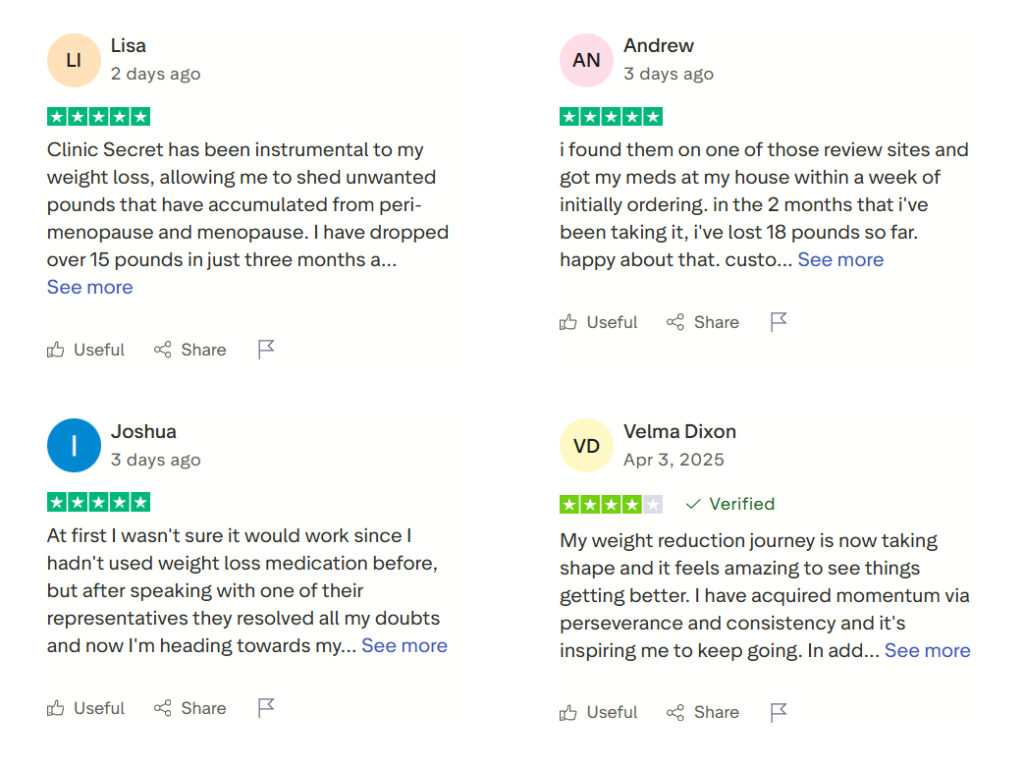Open Lisa's reviewer profile name

[128, 45]
